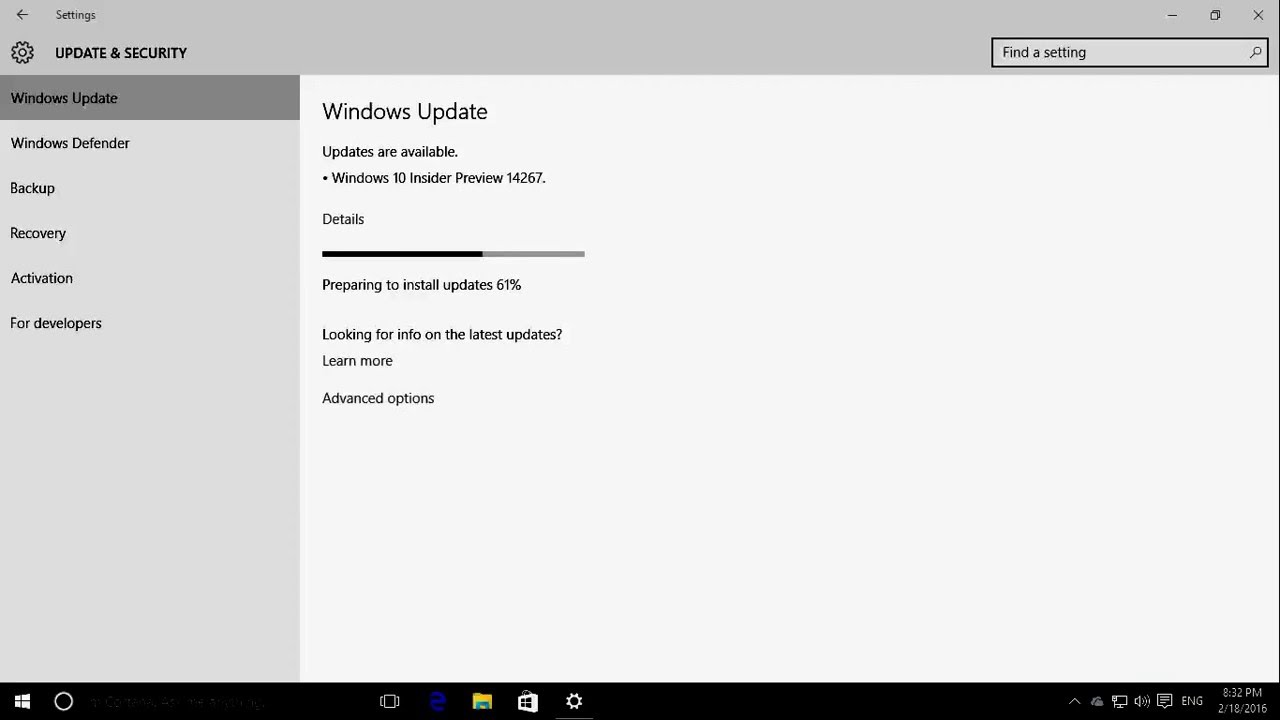Restore down the Settings window
The image size is (1280, 720).
[1215, 15]
